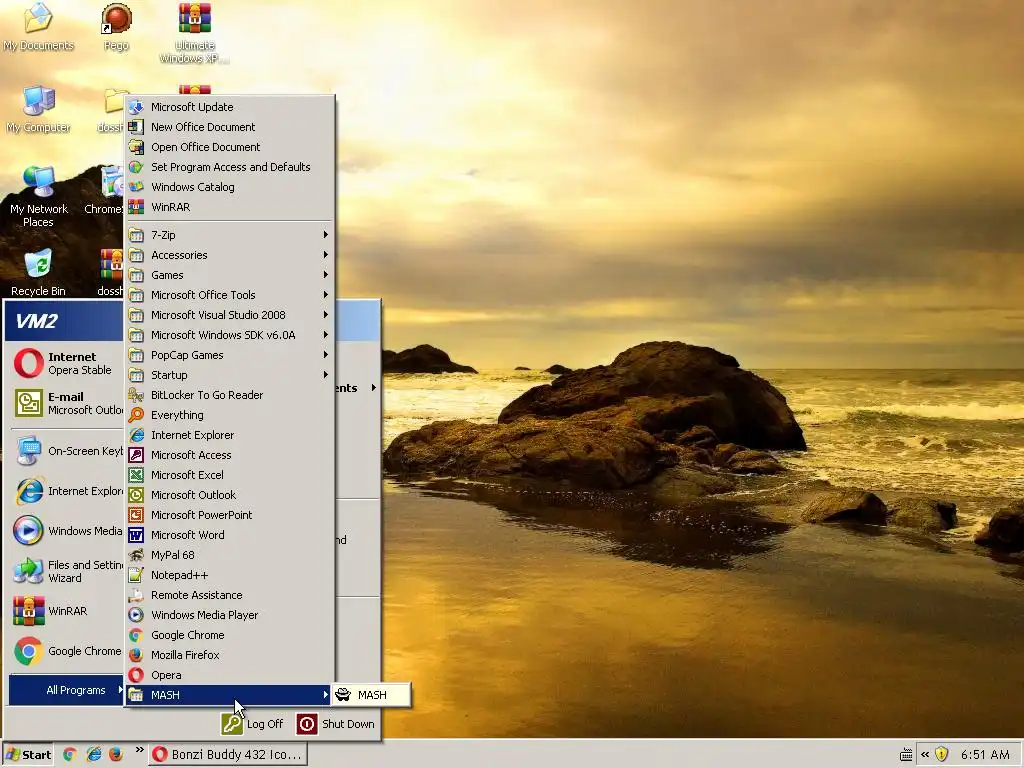Select Remote Assistance entry
The height and width of the screenshot is (768, 1024).
tap(230, 595)
